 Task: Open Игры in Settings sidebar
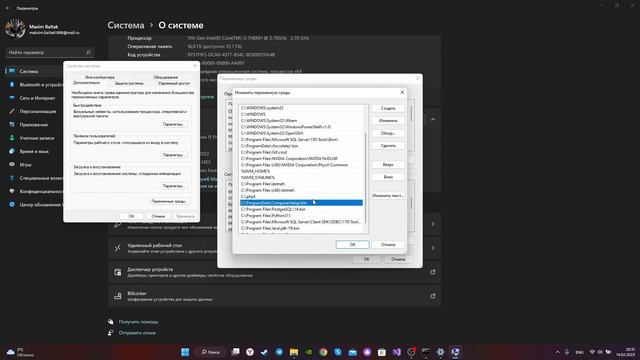(25, 164)
